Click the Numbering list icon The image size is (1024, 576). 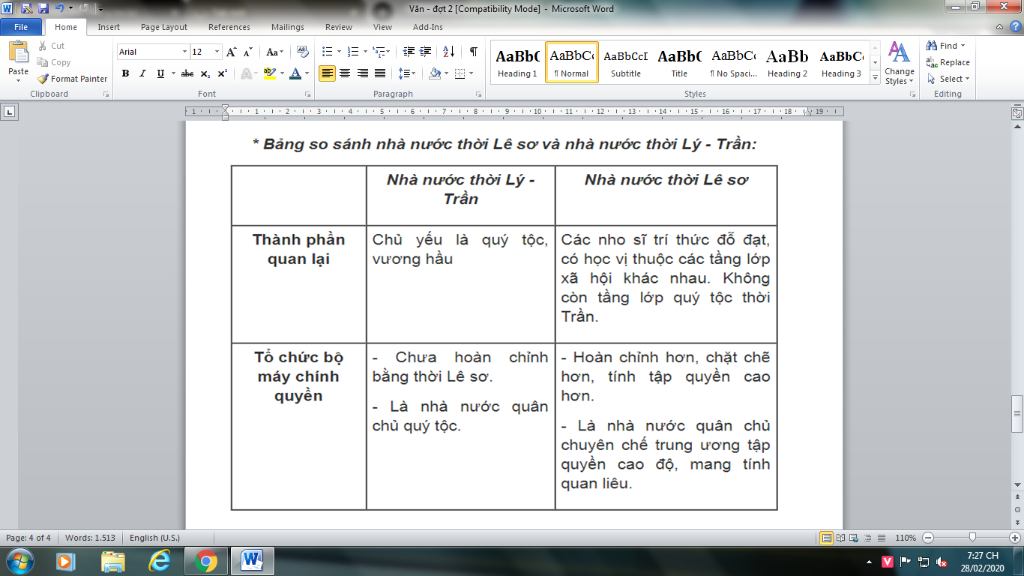pyautogui.click(x=353, y=52)
